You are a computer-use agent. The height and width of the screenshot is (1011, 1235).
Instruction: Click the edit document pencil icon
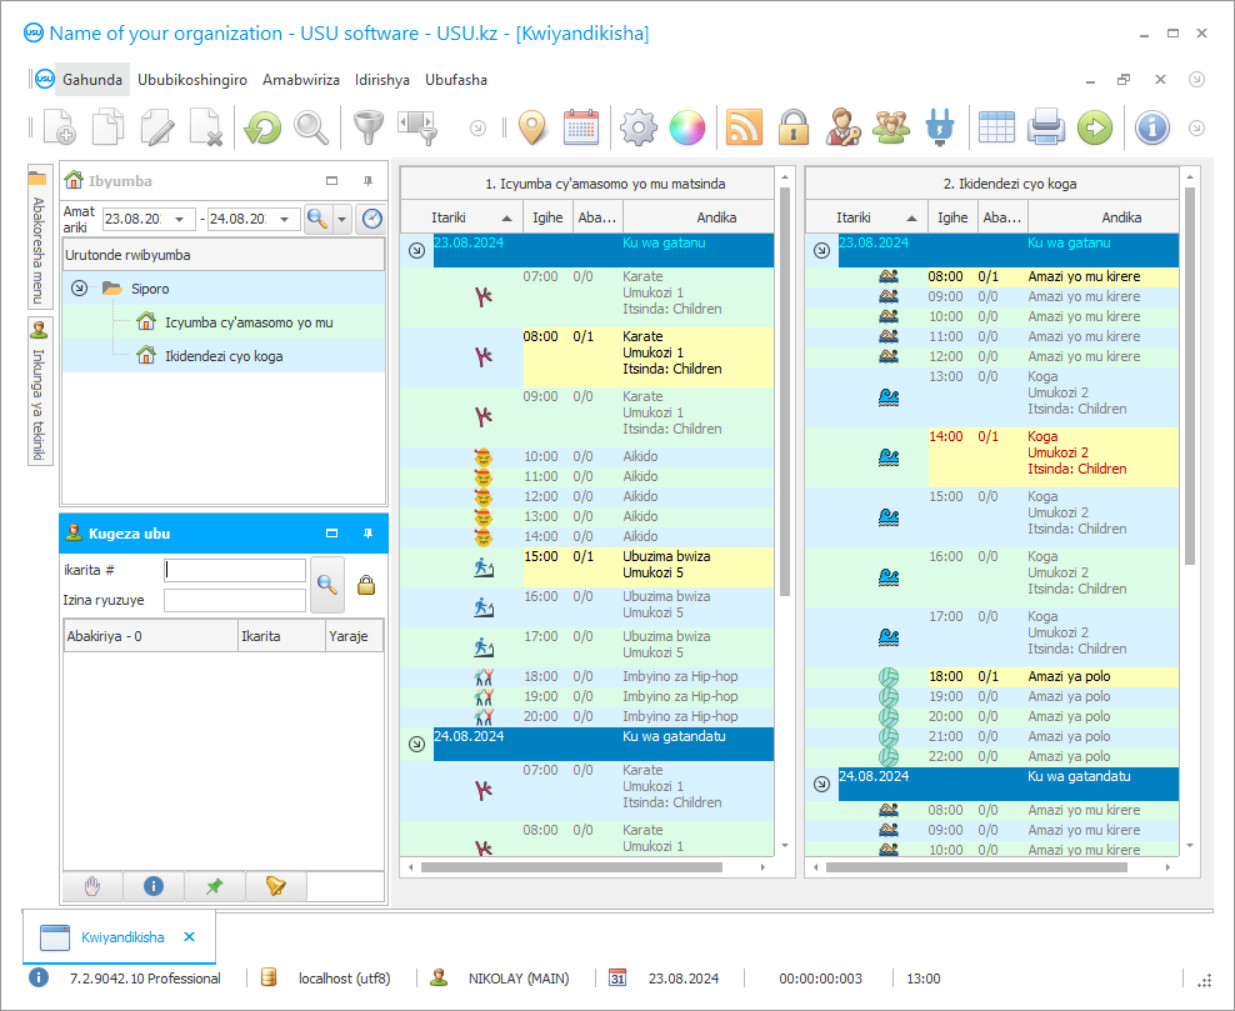[x=157, y=128]
